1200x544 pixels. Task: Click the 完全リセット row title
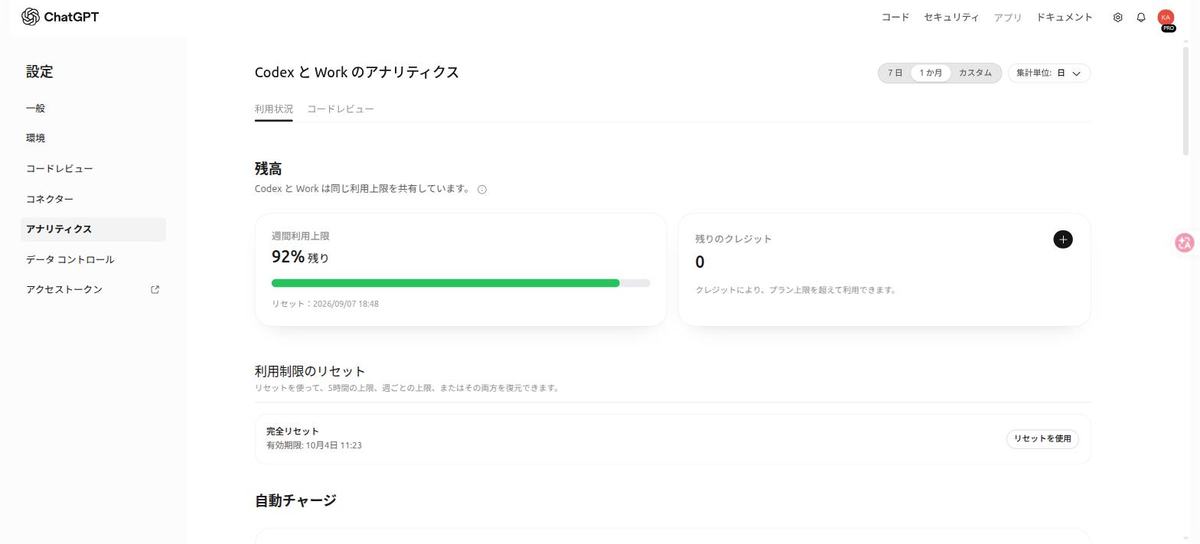tap(293, 431)
